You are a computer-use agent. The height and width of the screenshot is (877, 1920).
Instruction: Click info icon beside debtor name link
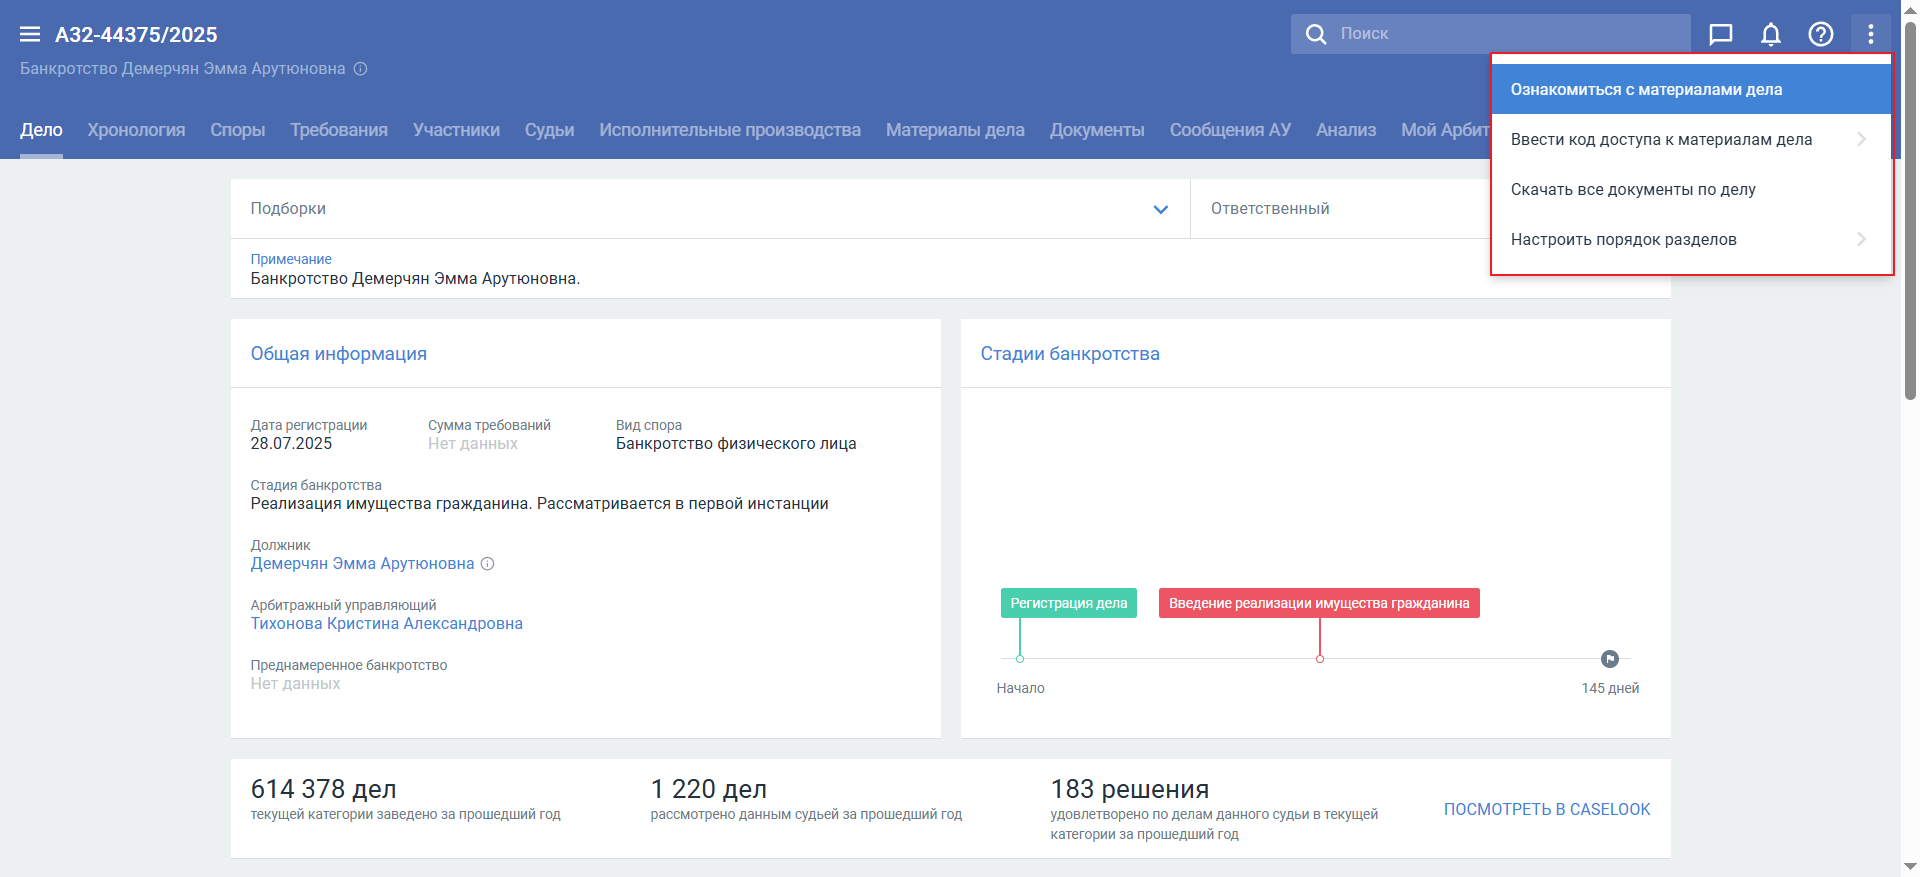[488, 564]
